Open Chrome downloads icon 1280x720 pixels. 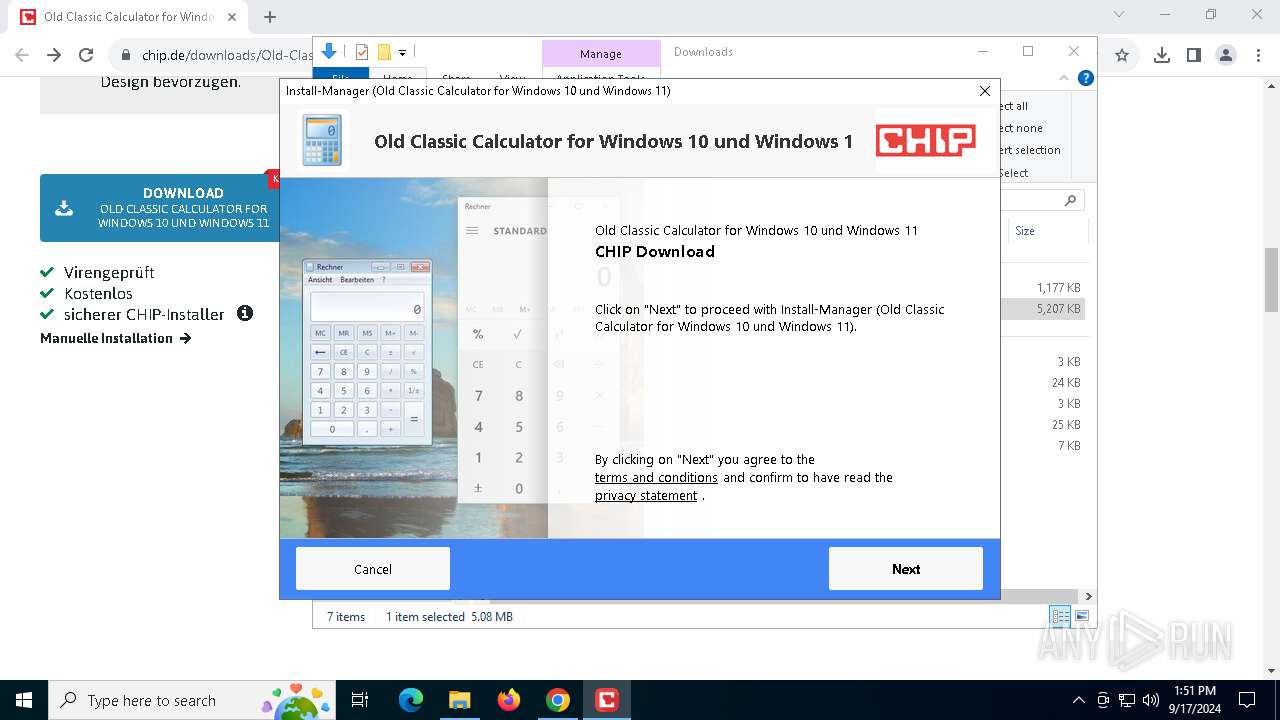[x=1161, y=55]
